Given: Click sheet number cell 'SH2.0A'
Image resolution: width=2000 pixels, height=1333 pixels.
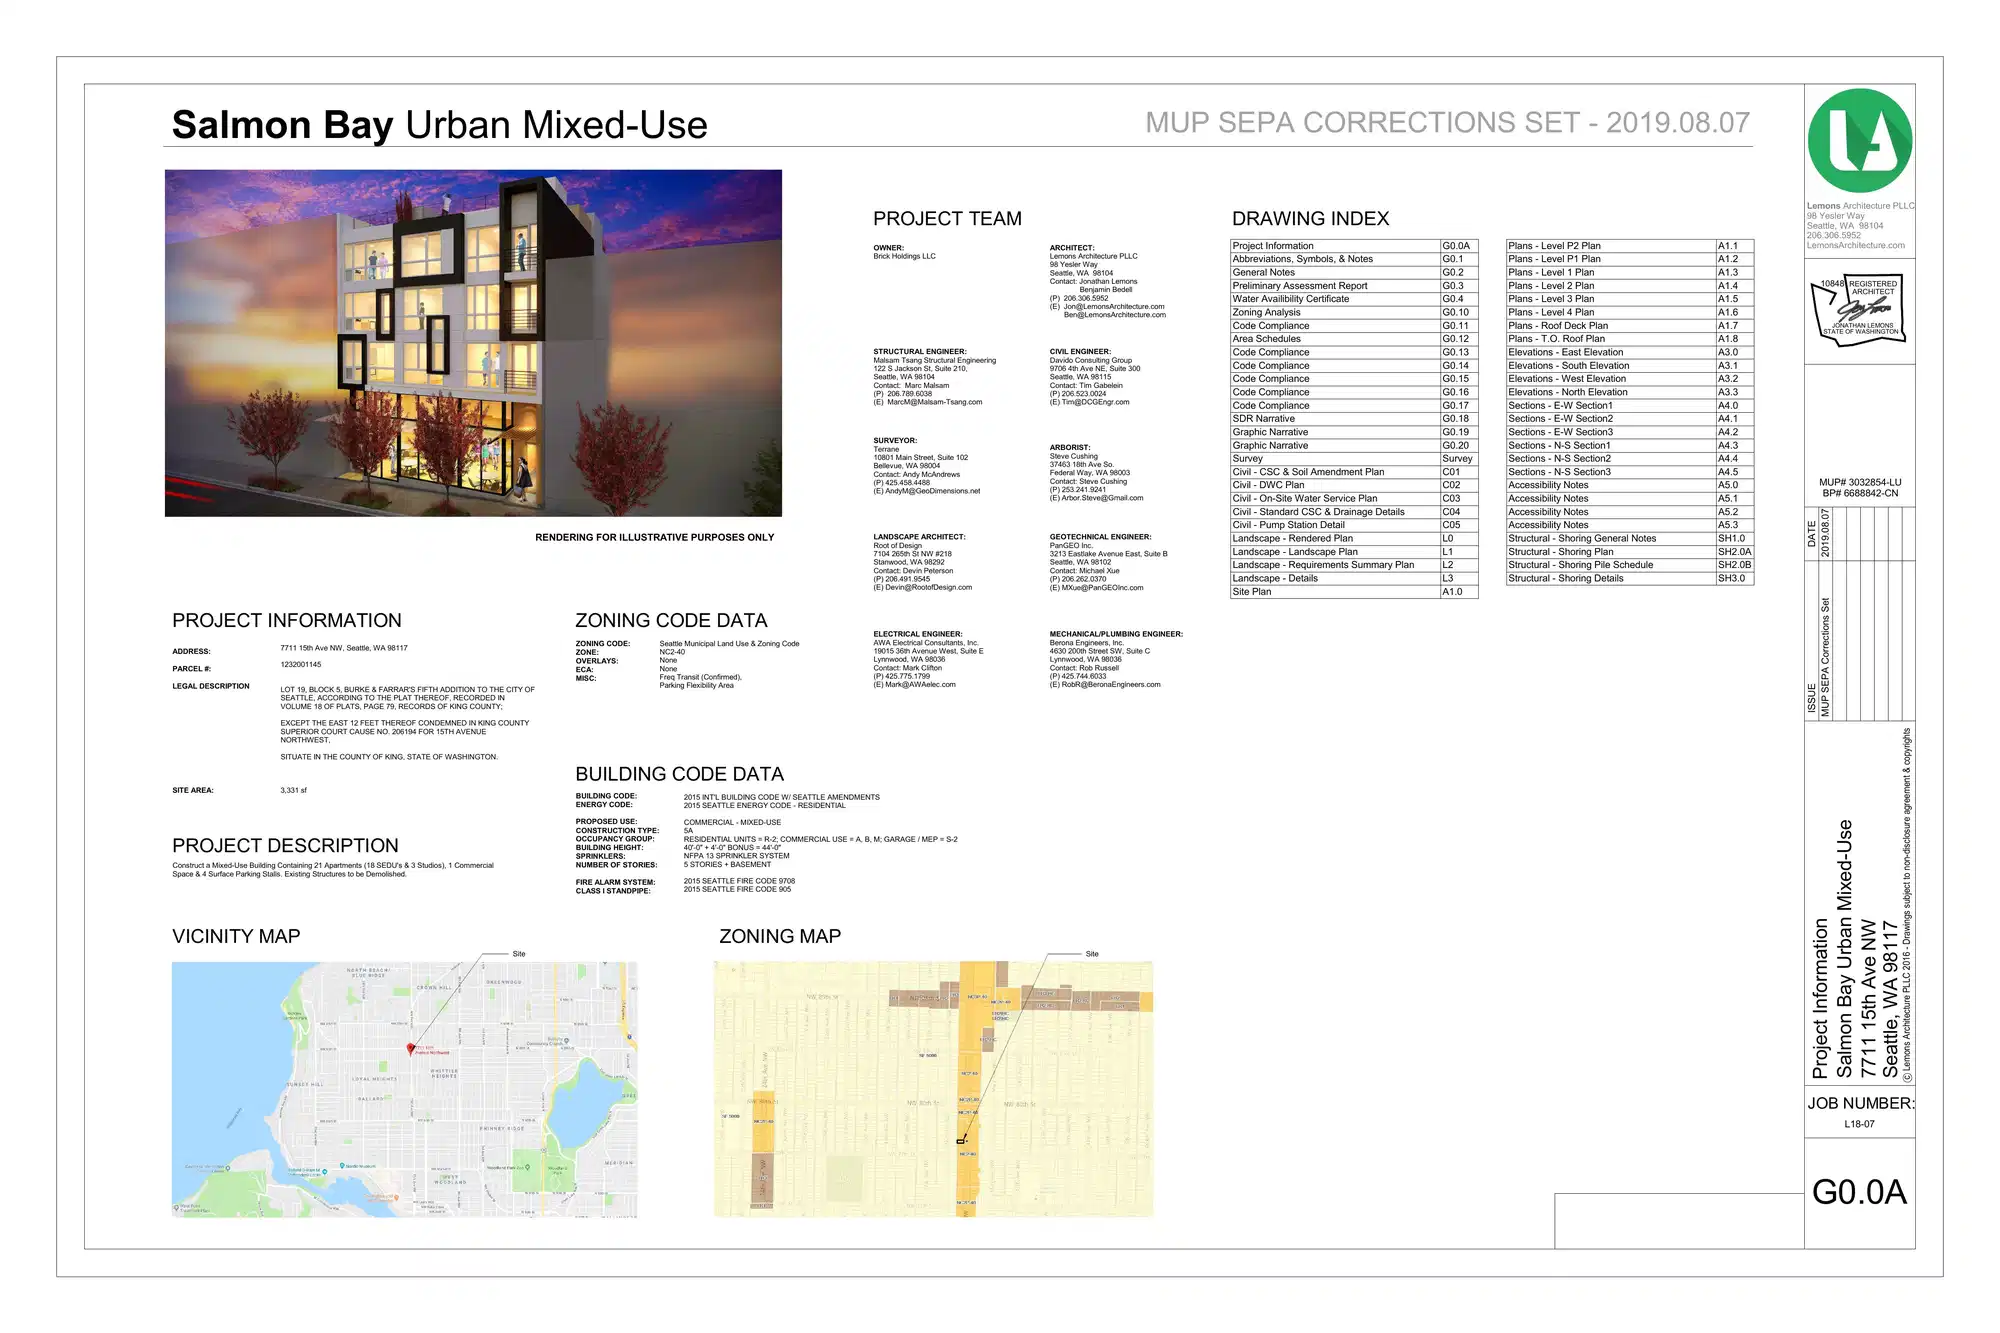Looking at the screenshot, I should click(x=1735, y=552).
